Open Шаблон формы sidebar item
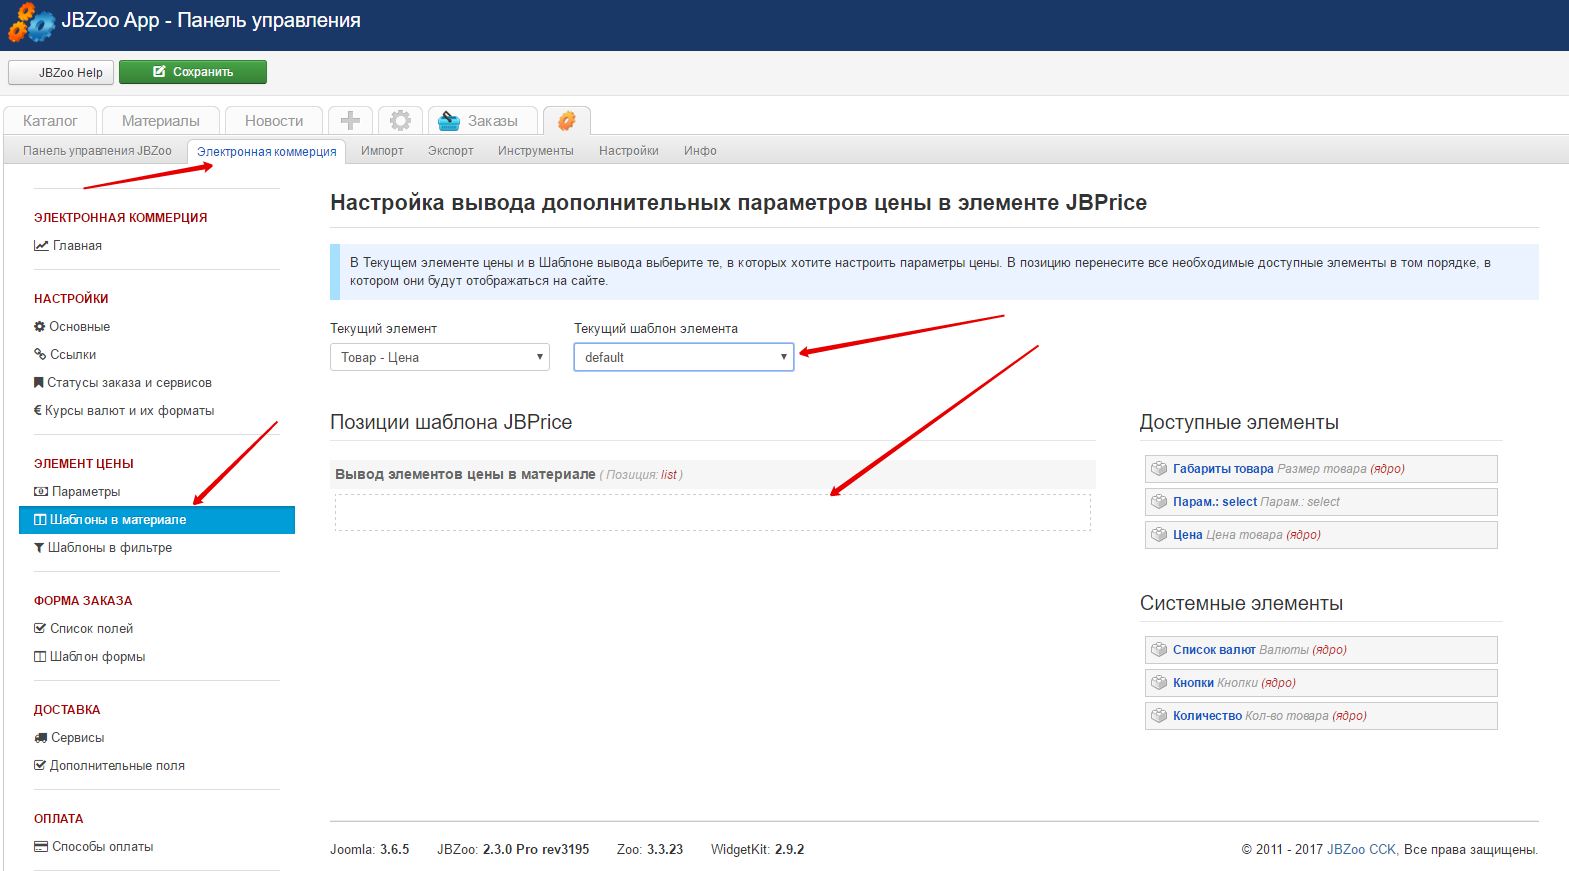The height and width of the screenshot is (871, 1569). [x=90, y=657]
